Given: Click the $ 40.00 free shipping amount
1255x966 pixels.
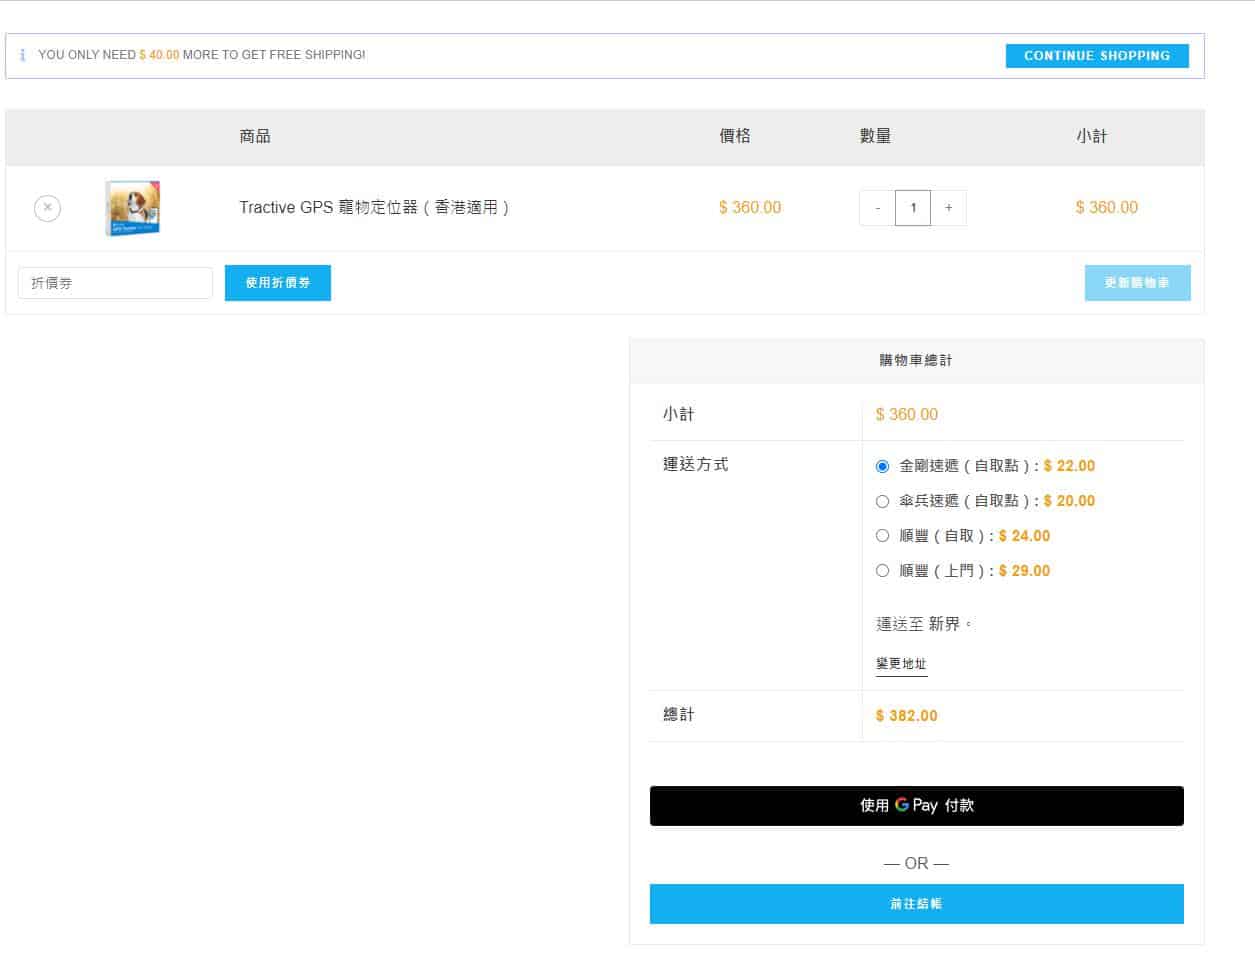Looking at the screenshot, I should tap(159, 55).
